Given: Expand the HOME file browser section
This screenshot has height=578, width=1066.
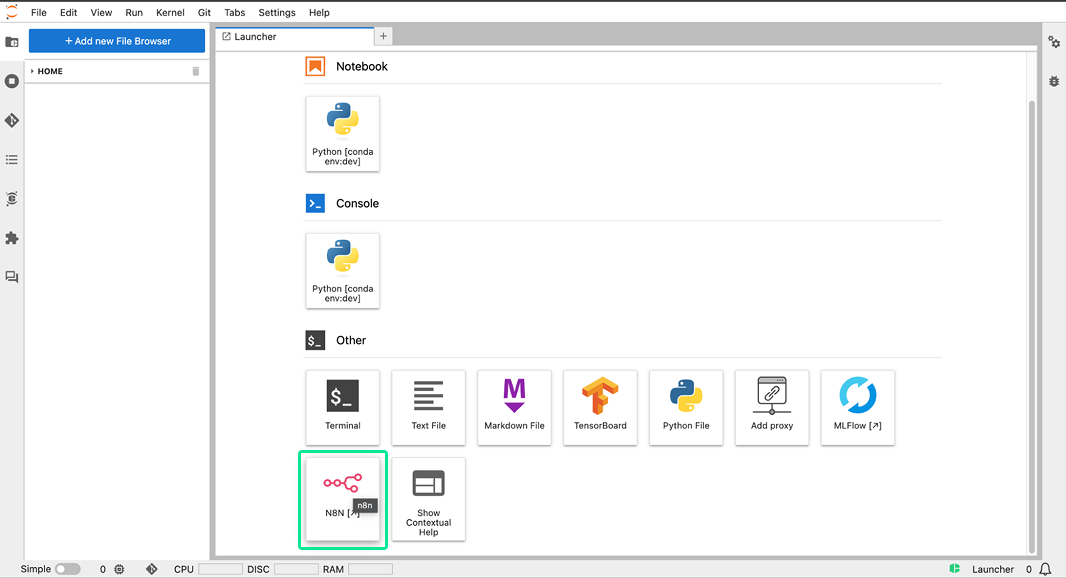Looking at the screenshot, I should [32, 71].
